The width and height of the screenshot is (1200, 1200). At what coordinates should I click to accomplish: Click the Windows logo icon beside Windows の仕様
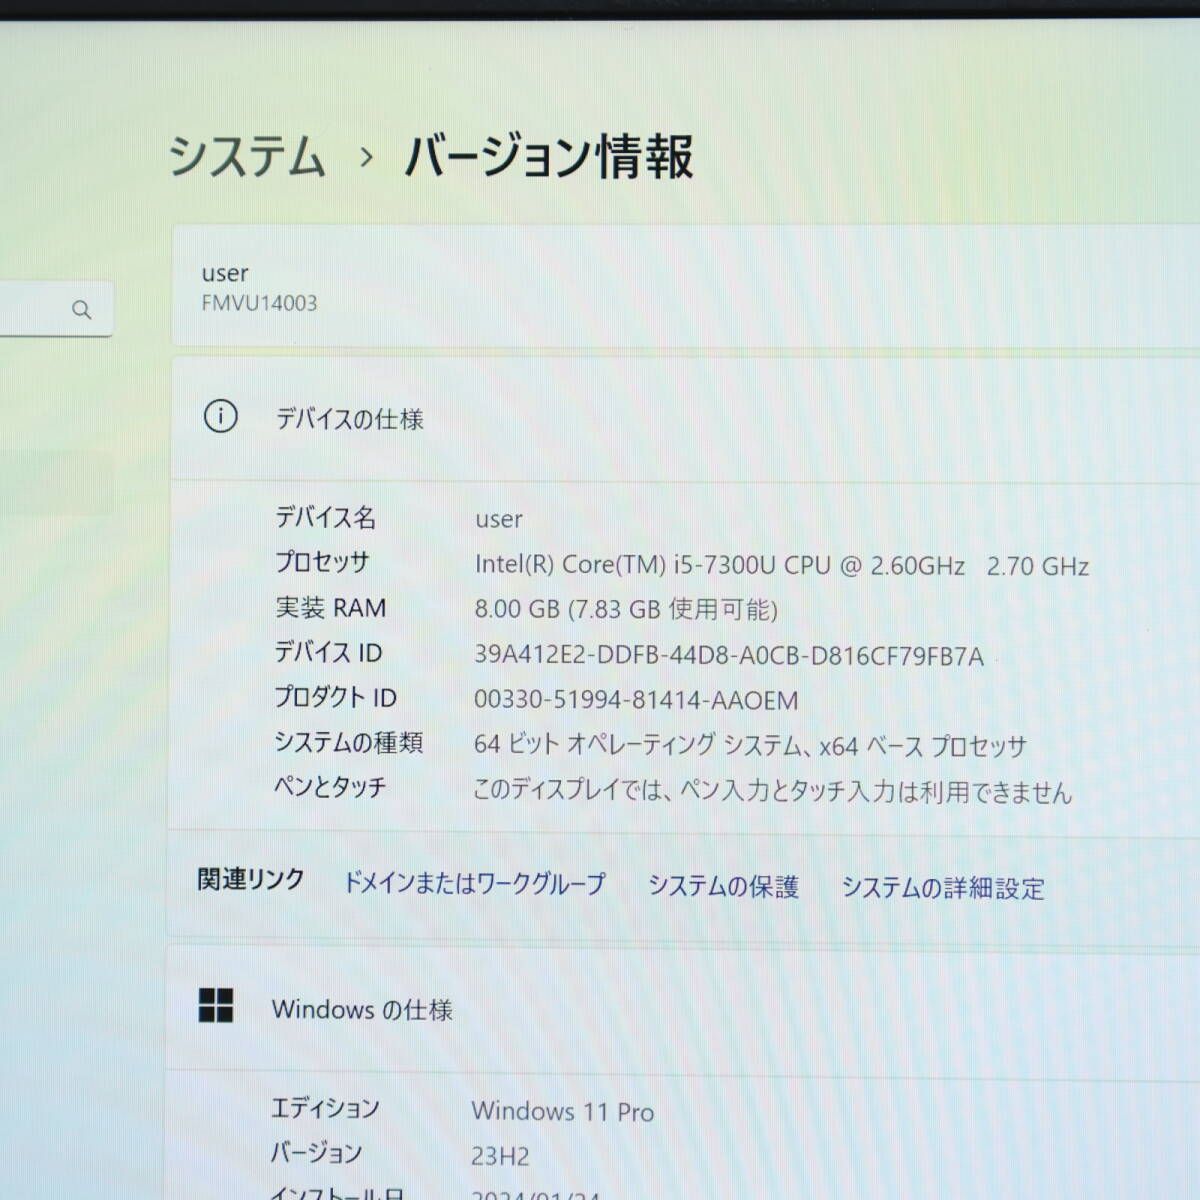click(216, 1006)
